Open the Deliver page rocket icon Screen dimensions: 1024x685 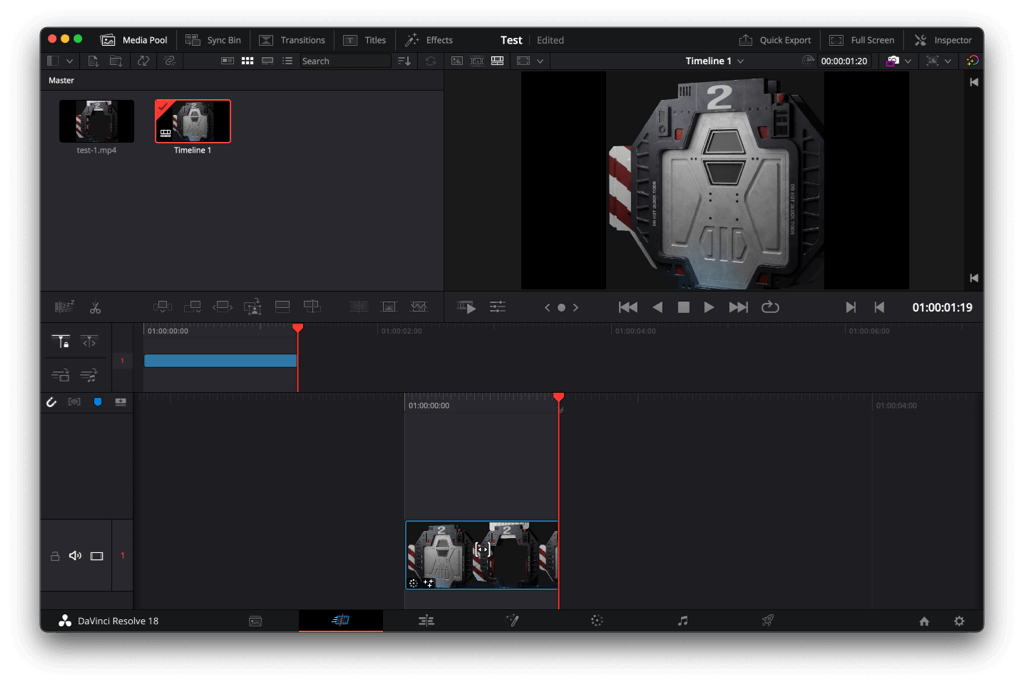[x=767, y=621]
